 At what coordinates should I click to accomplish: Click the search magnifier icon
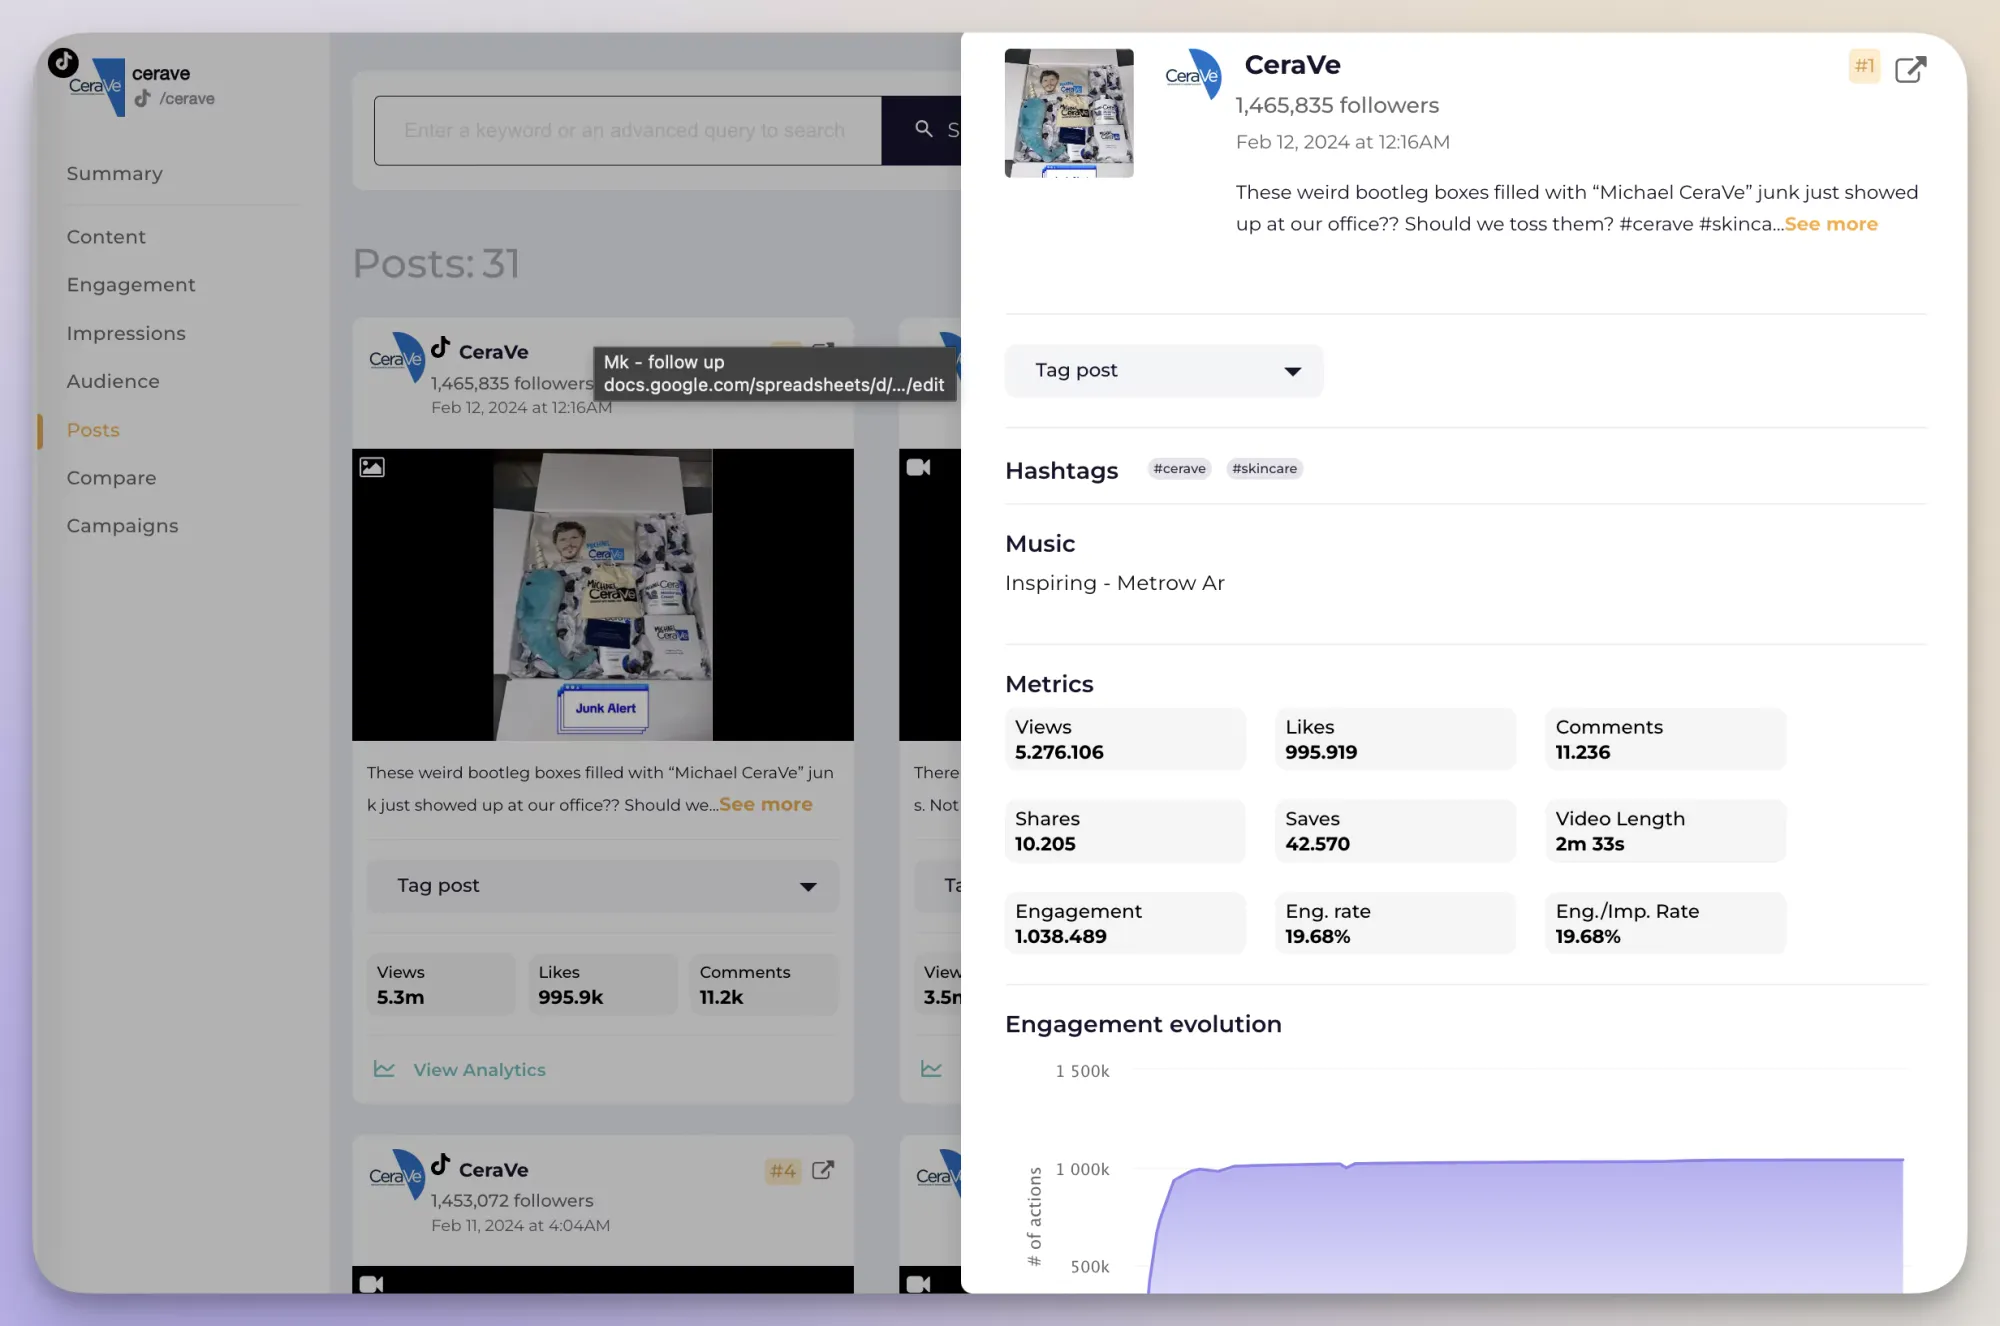point(924,129)
